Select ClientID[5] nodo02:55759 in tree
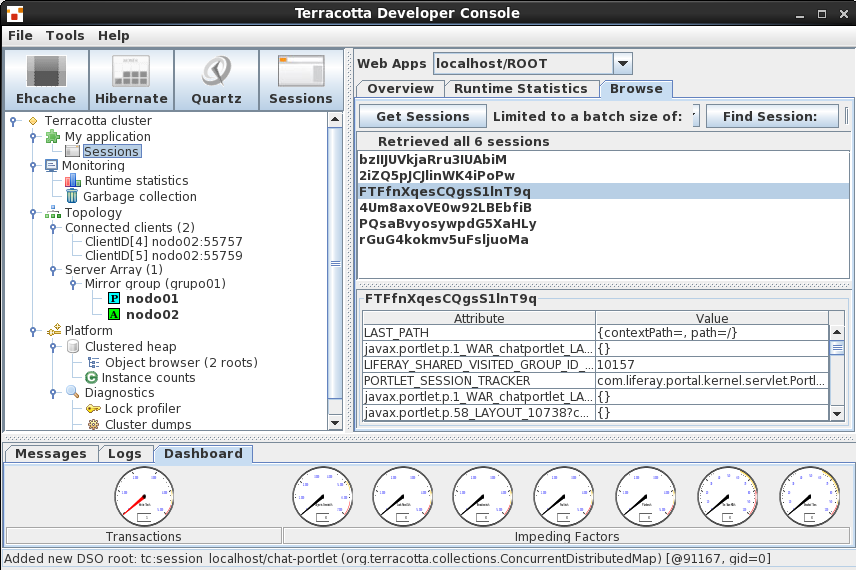The height and width of the screenshot is (570, 856). [x=163, y=256]
